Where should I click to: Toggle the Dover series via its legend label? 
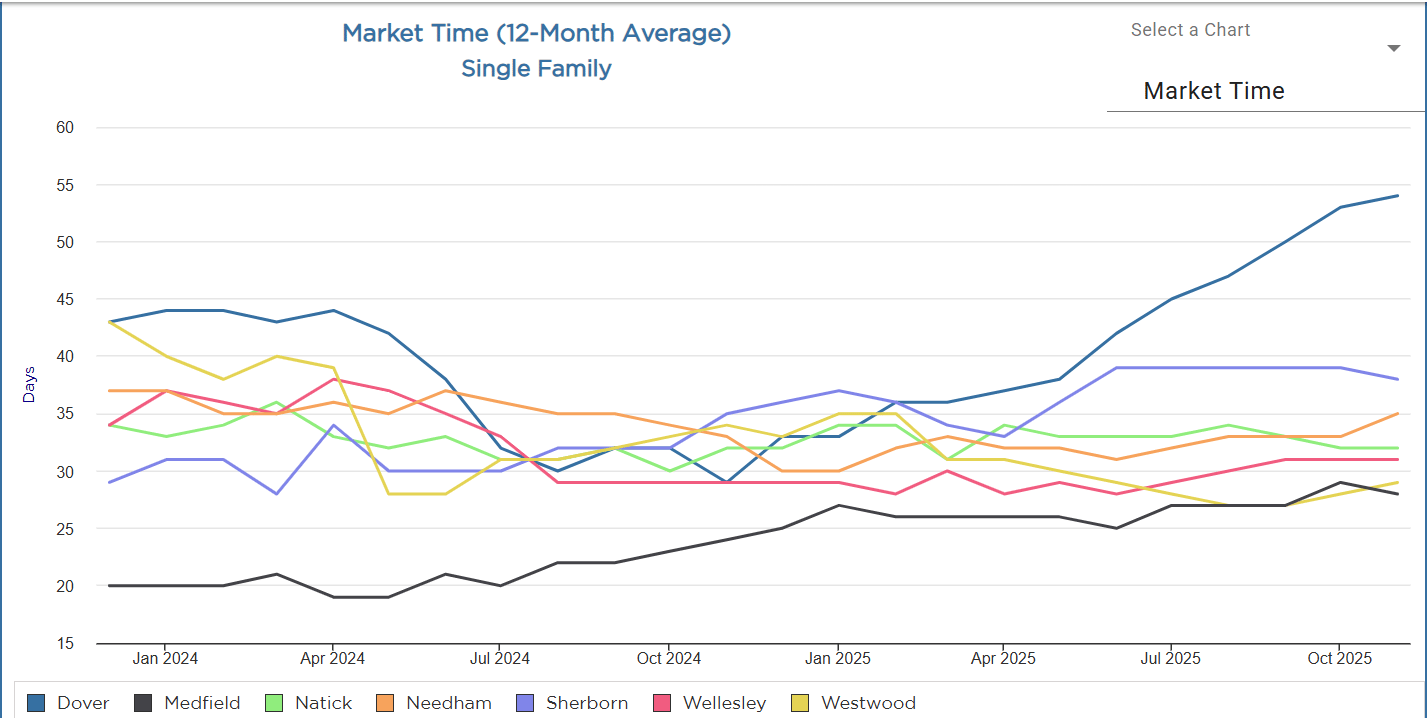83,703
